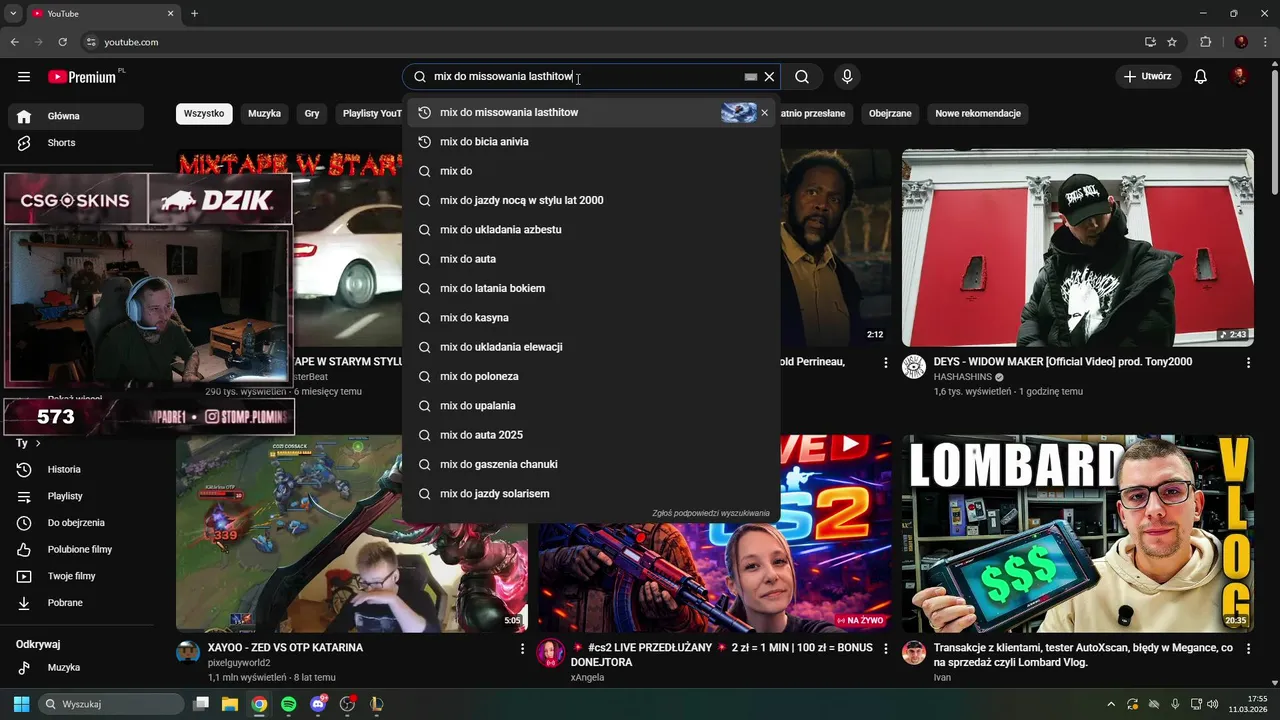Click the address bar youtube.com
1280x720 pixels.
pos(131,42)
